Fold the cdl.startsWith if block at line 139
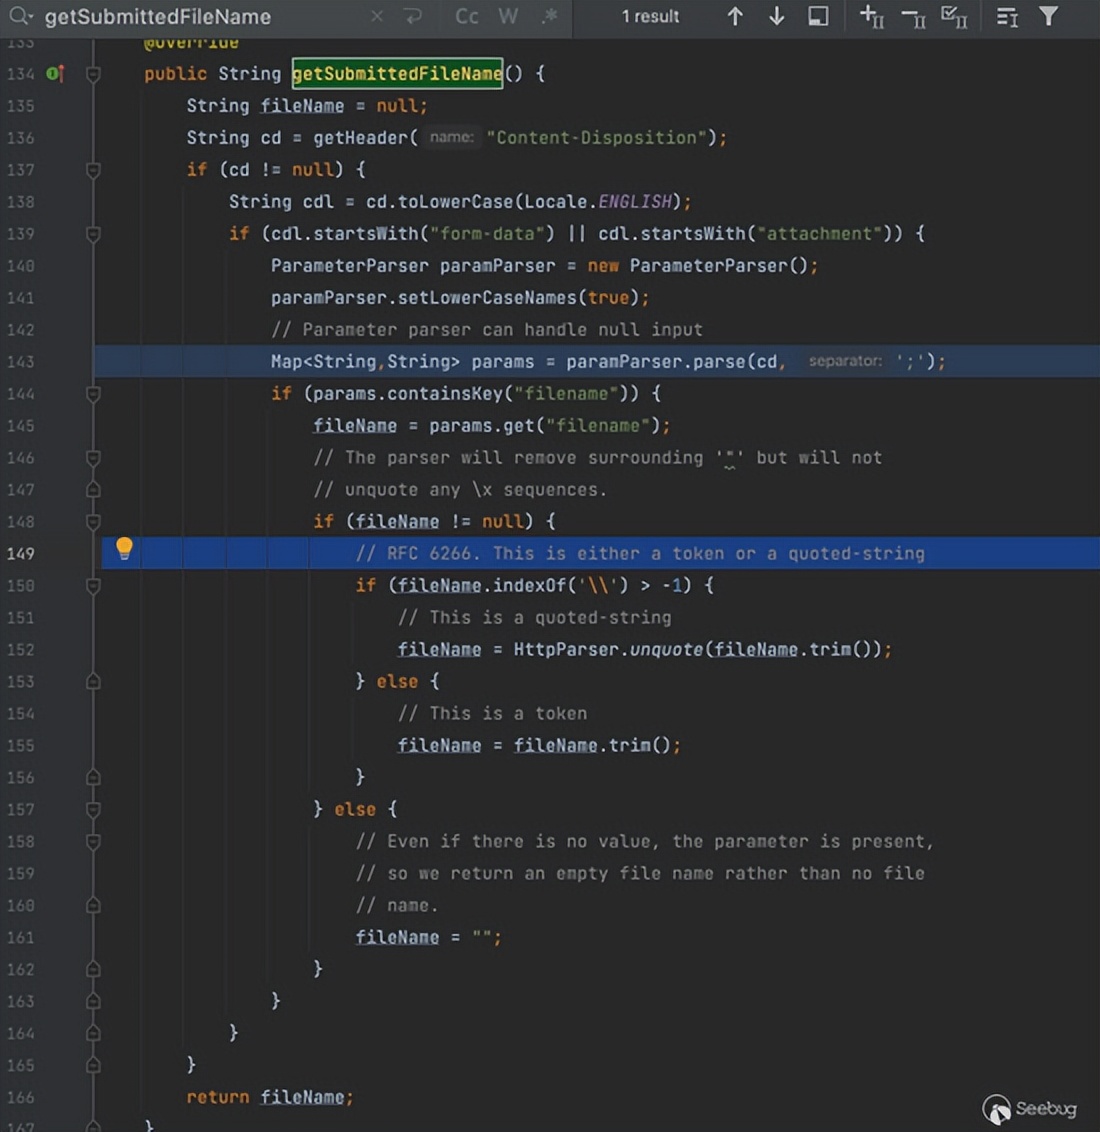Screen dimensions: 1100x1132 pyautogui.click(x=93, y=234)
